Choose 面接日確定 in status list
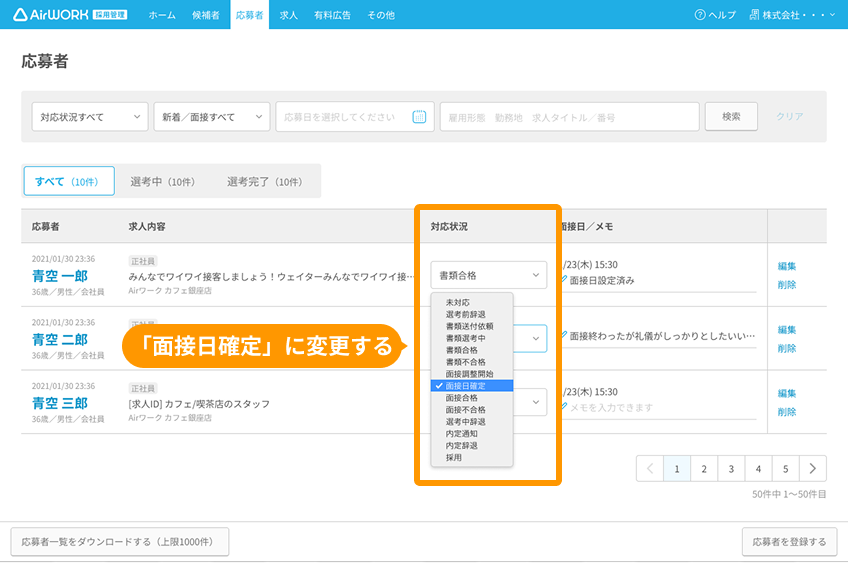Screen dimensions: 848x563 click(472, 386)
